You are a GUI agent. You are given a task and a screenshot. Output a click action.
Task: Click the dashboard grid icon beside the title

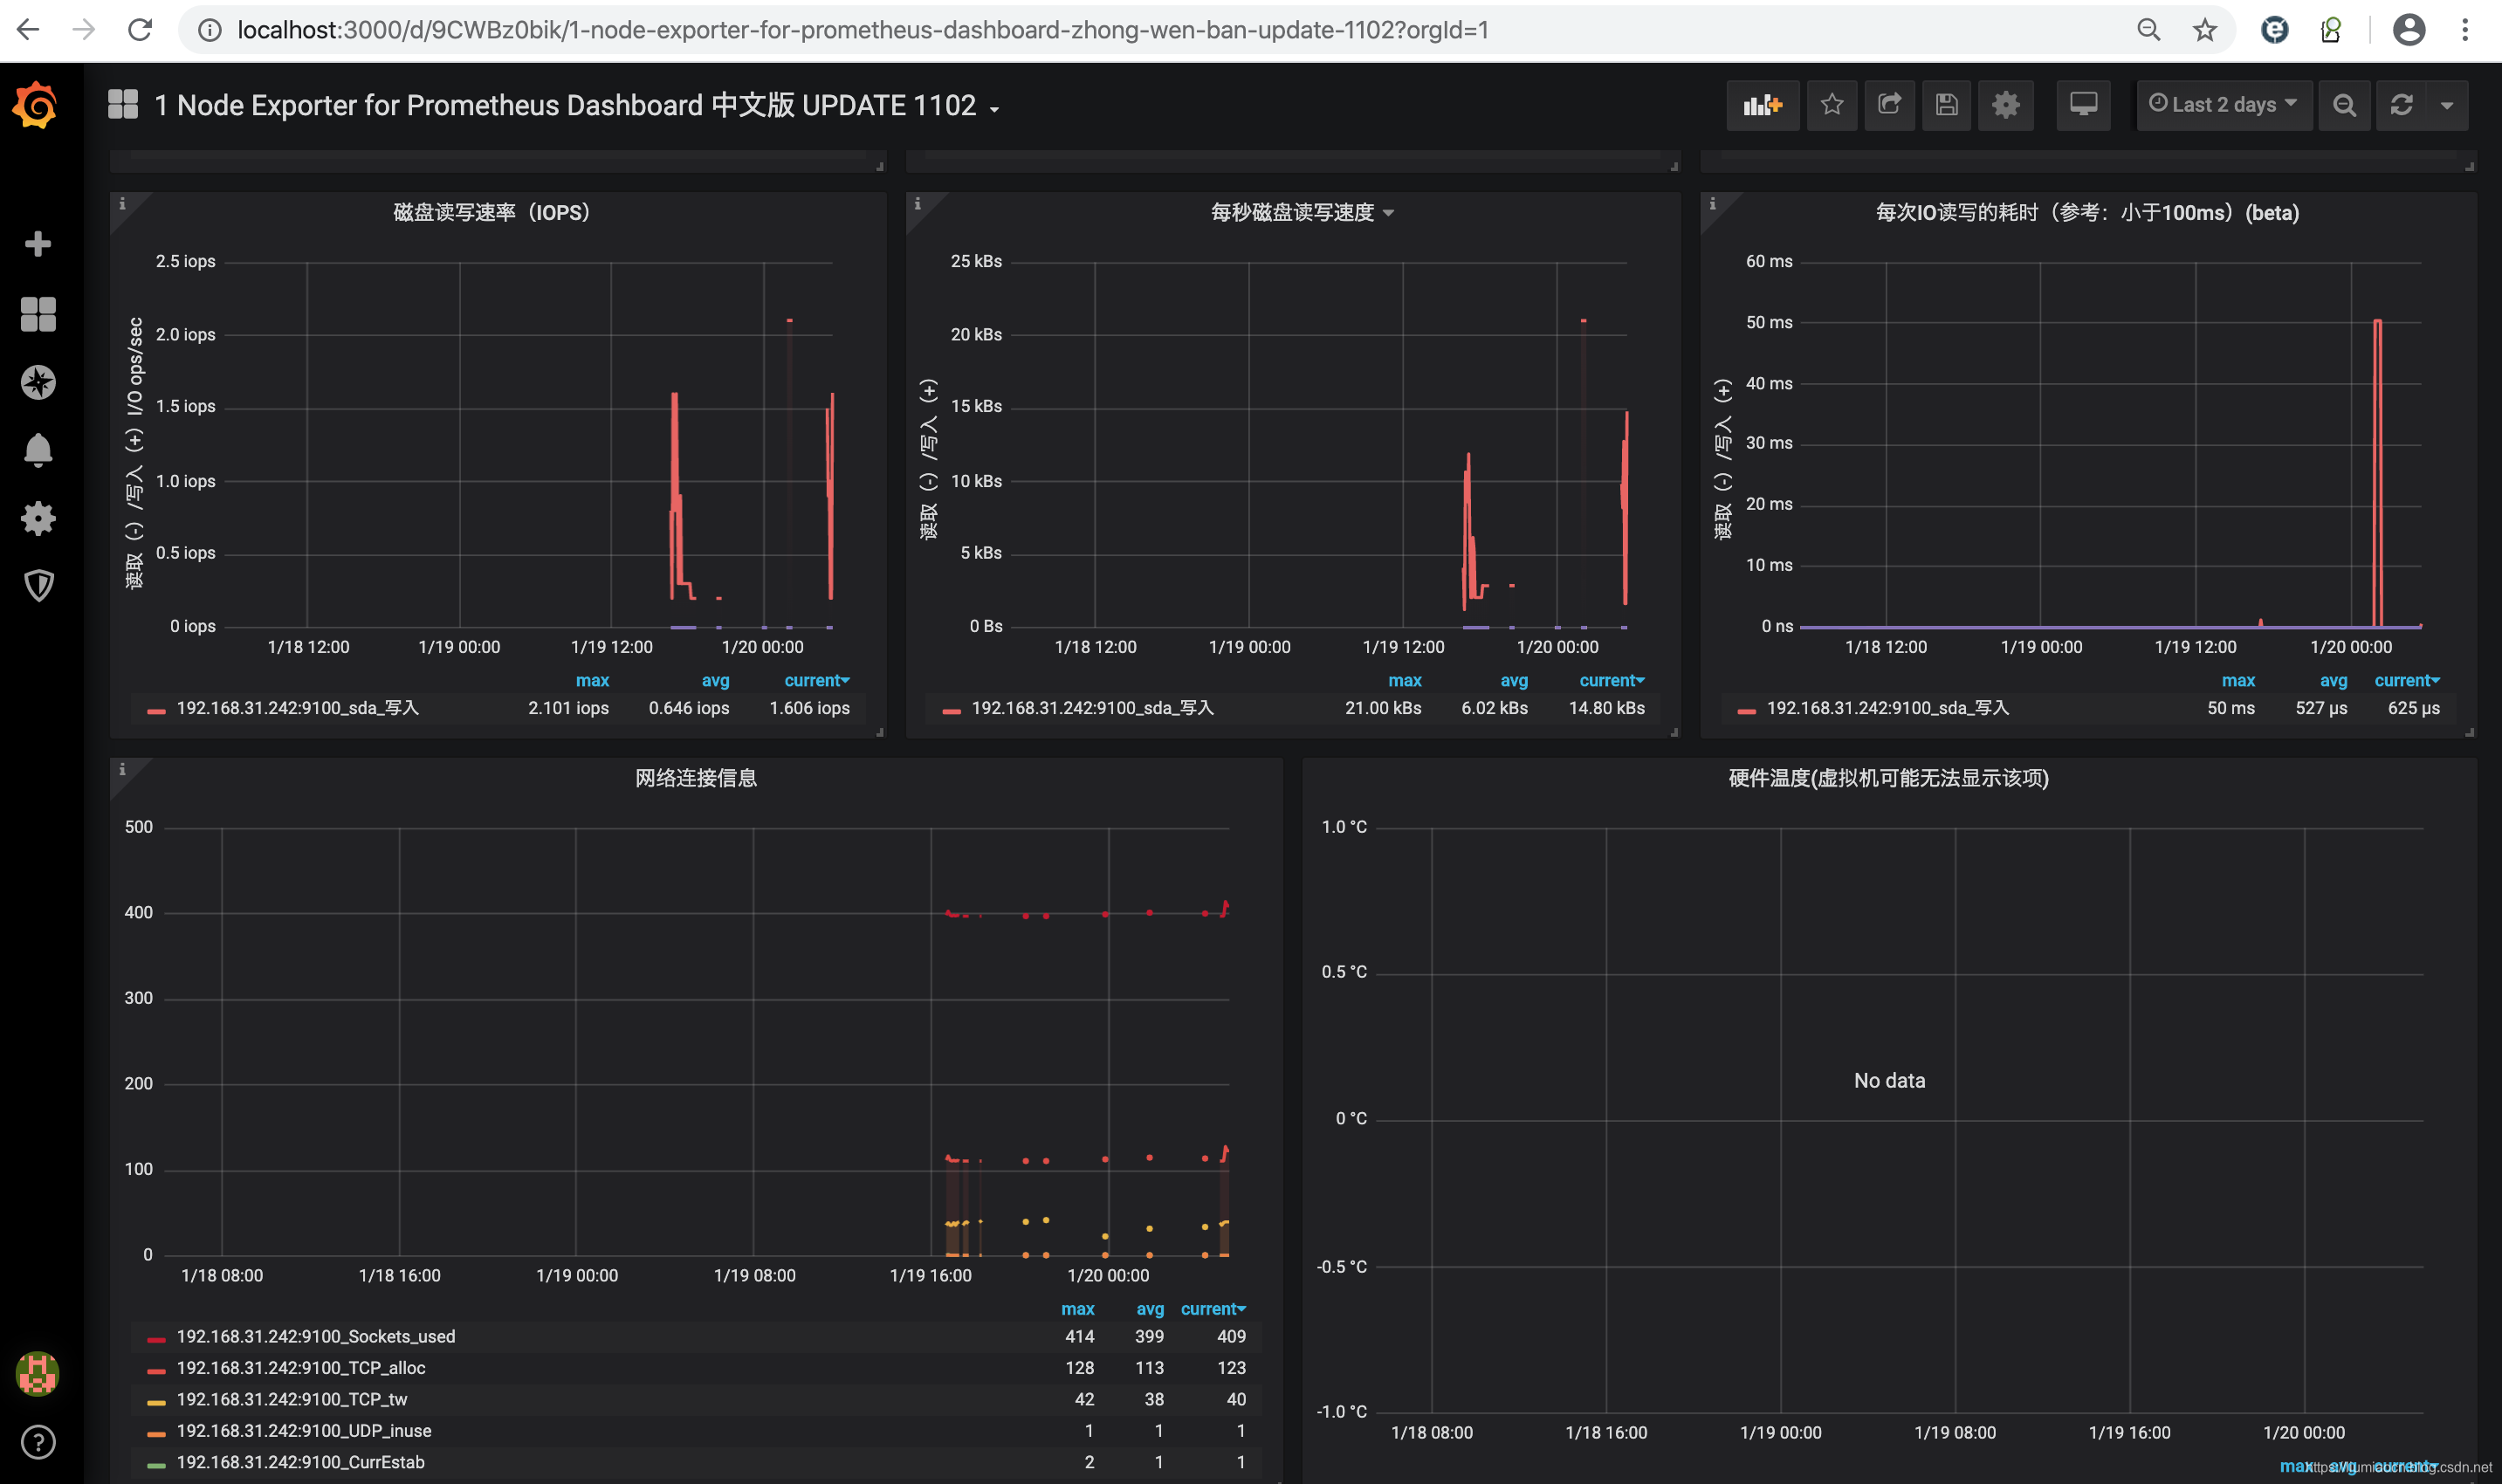click(x=123, y=104)
